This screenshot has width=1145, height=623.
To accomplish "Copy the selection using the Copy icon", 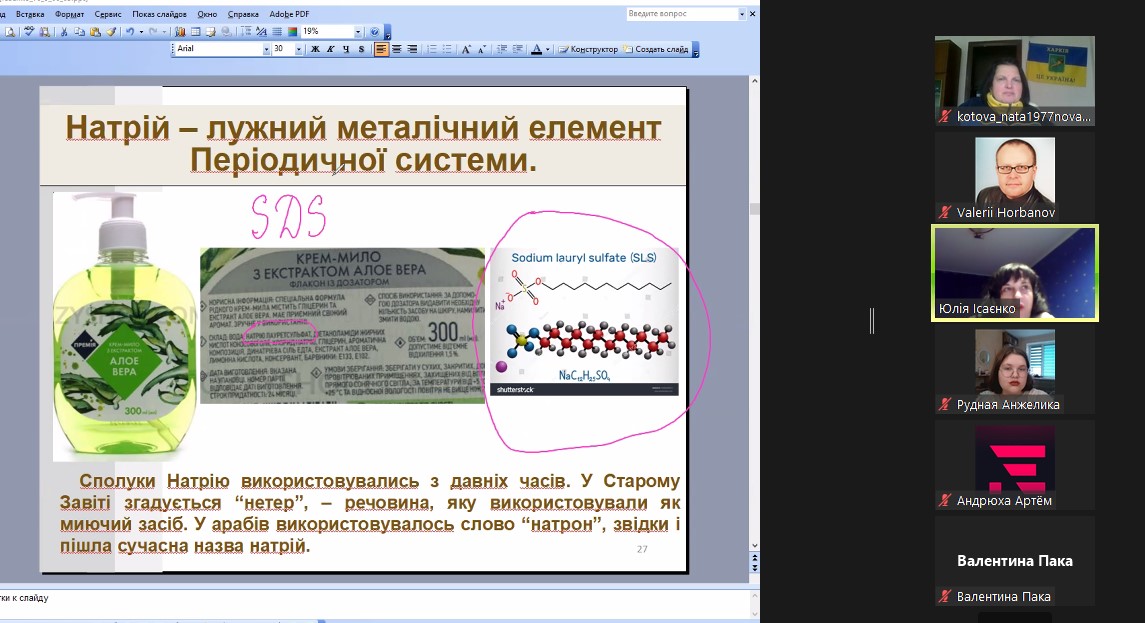I will coord(80,32).
